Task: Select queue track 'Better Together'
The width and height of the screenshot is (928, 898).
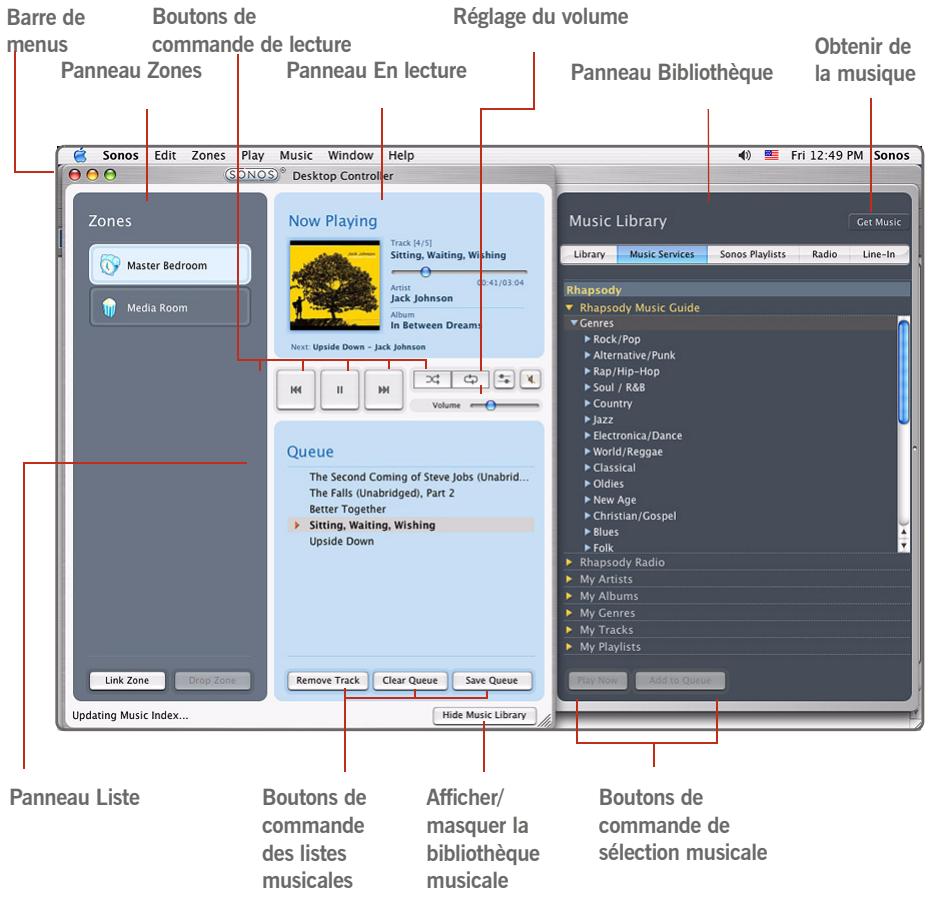Action: tap(347, 509)
